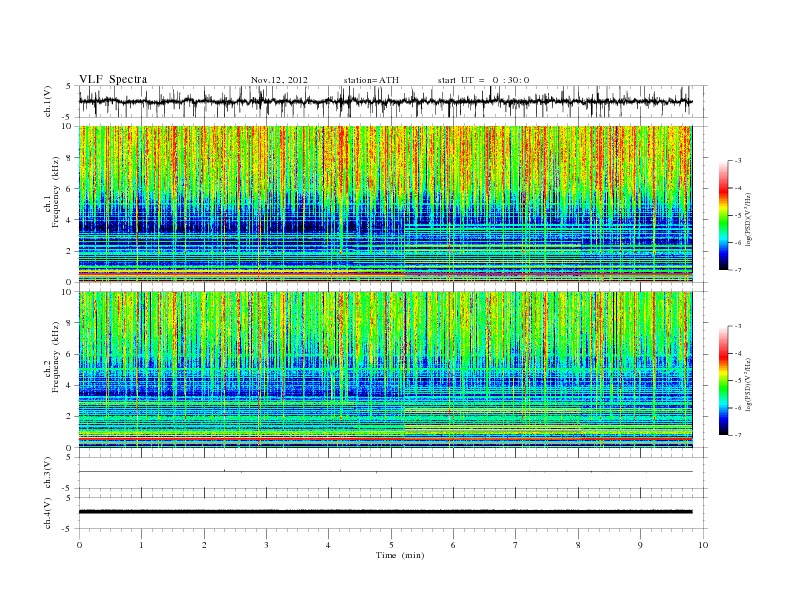Click the "9" minute tick label
This screenshot has height=612, width=792.
(640, 545)
